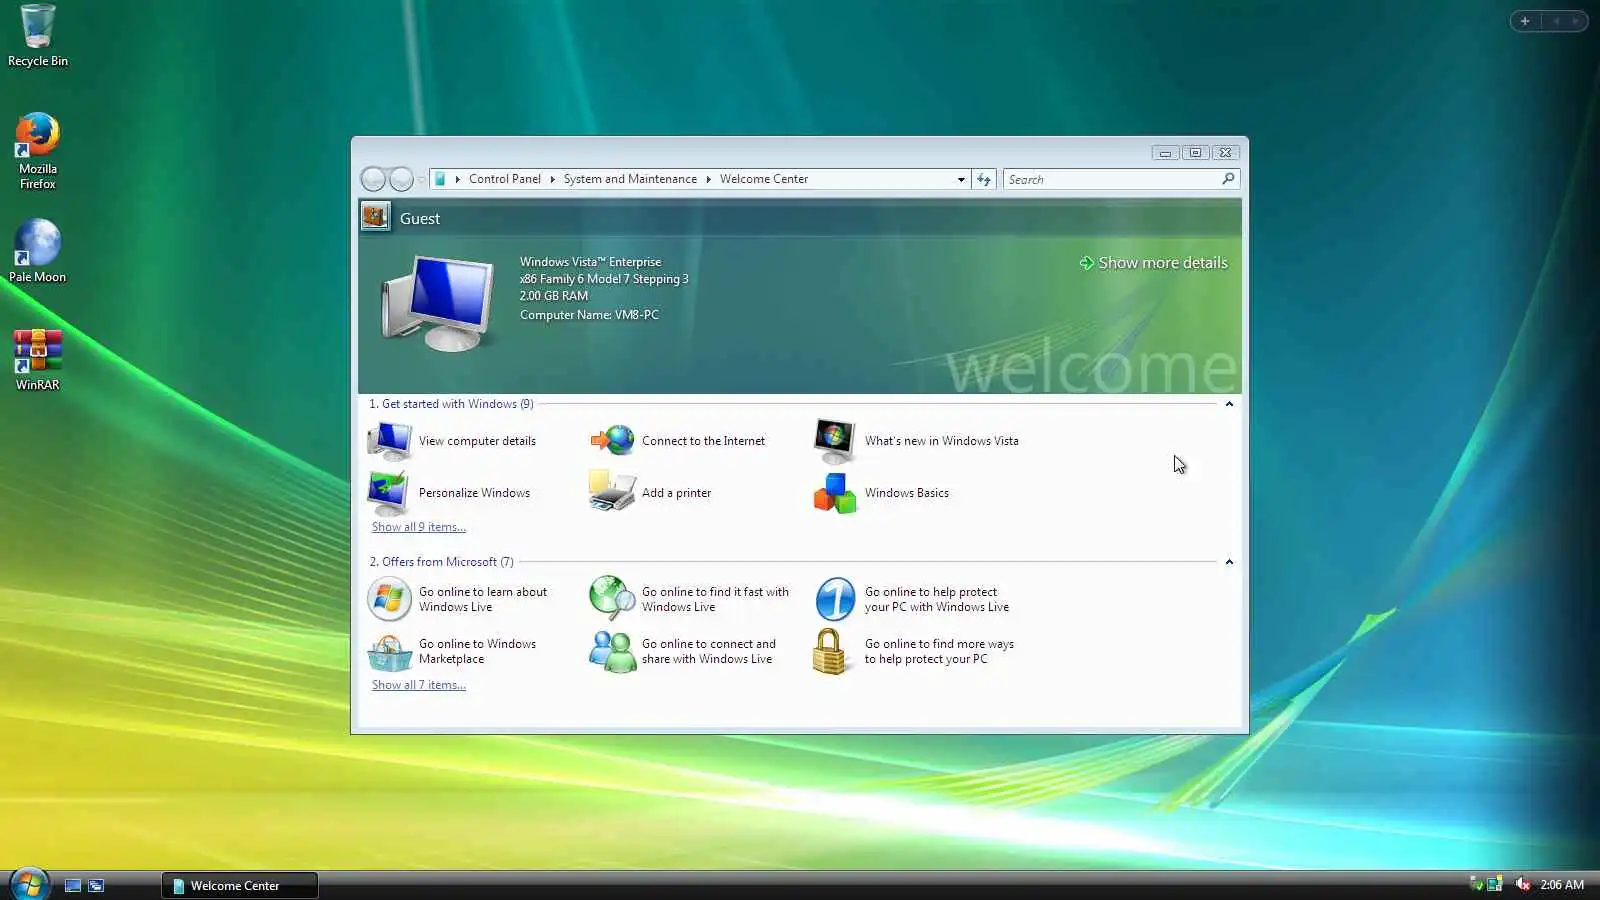Screen dimensions: 1600x900
Task: Open Go online to Windows Marketplace offer
Action: (x=452, y=651)
